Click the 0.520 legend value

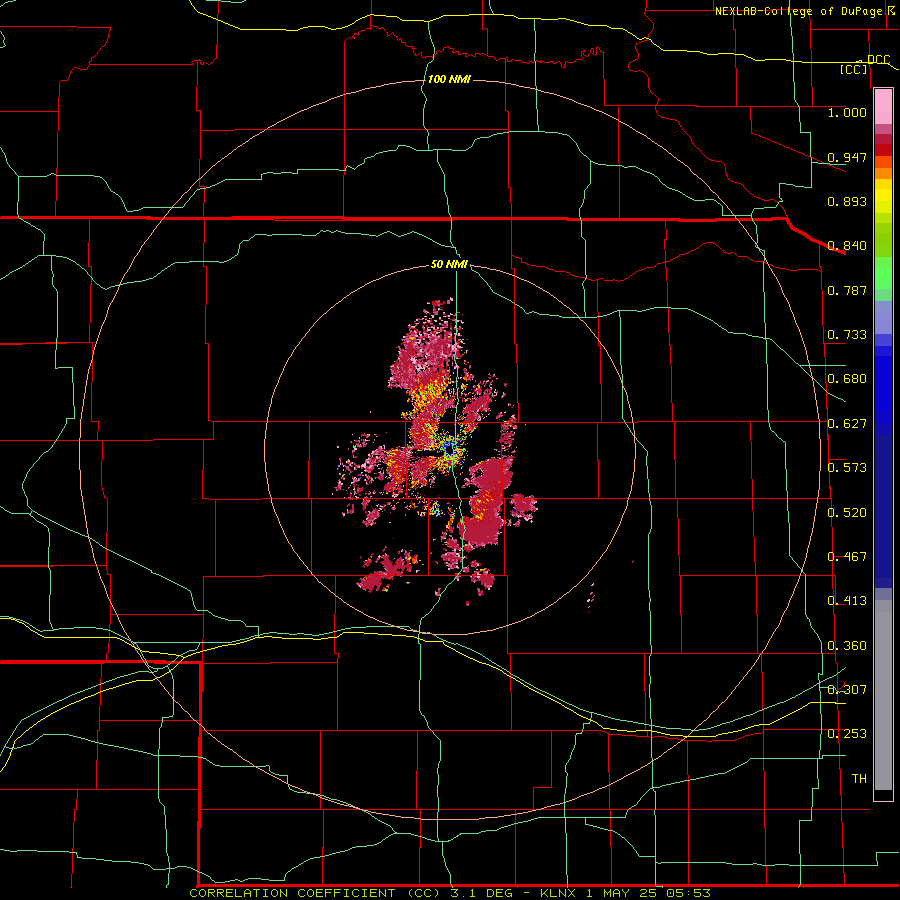[847, 513]
